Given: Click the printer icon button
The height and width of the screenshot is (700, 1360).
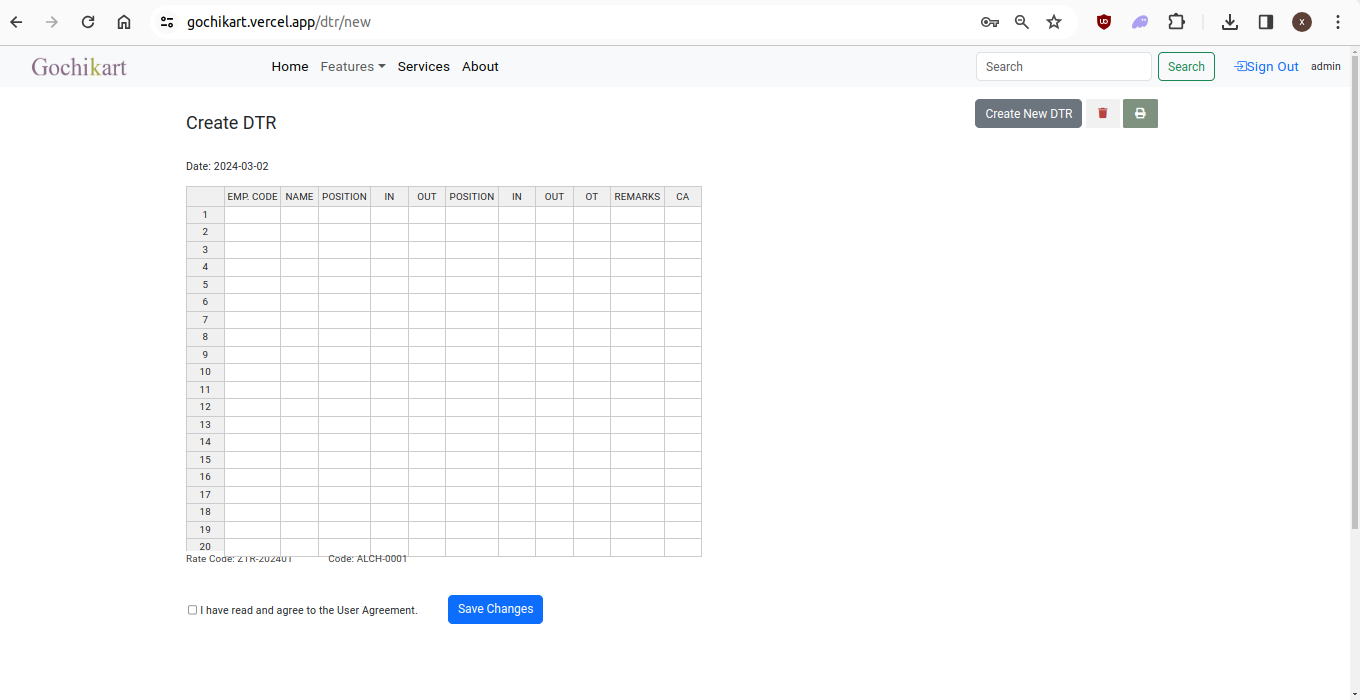Looking at the screenshot, I should [1140, 114].
